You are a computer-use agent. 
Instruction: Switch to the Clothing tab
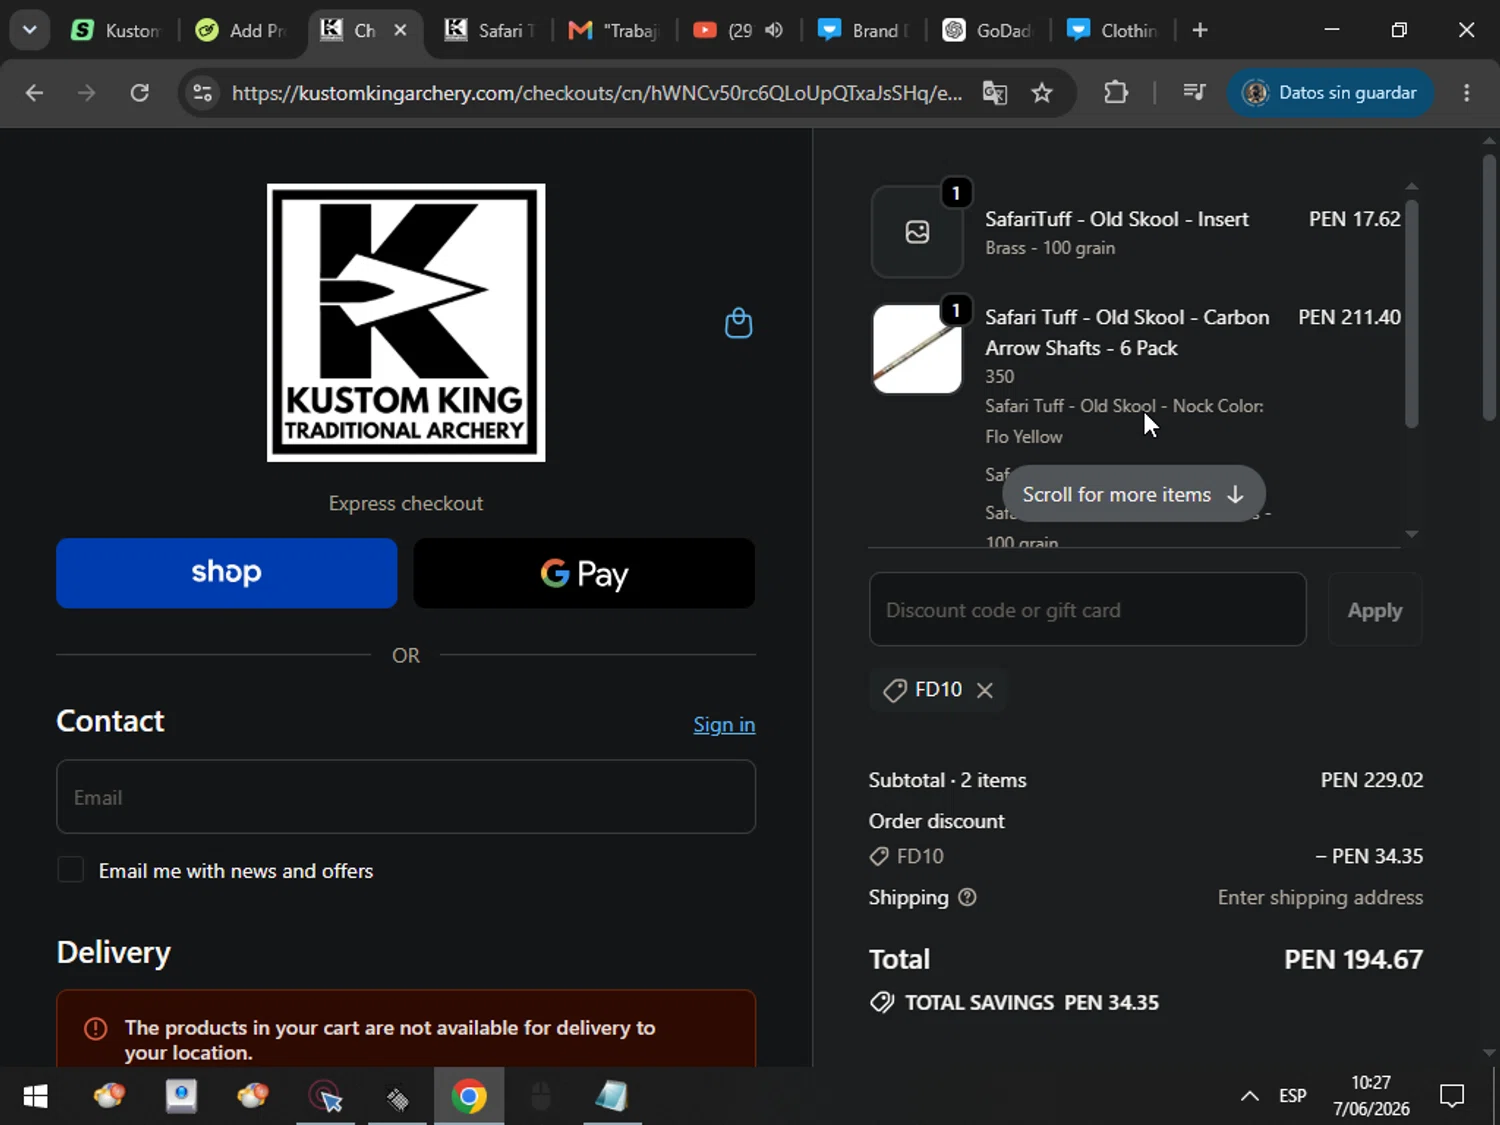1111,30
